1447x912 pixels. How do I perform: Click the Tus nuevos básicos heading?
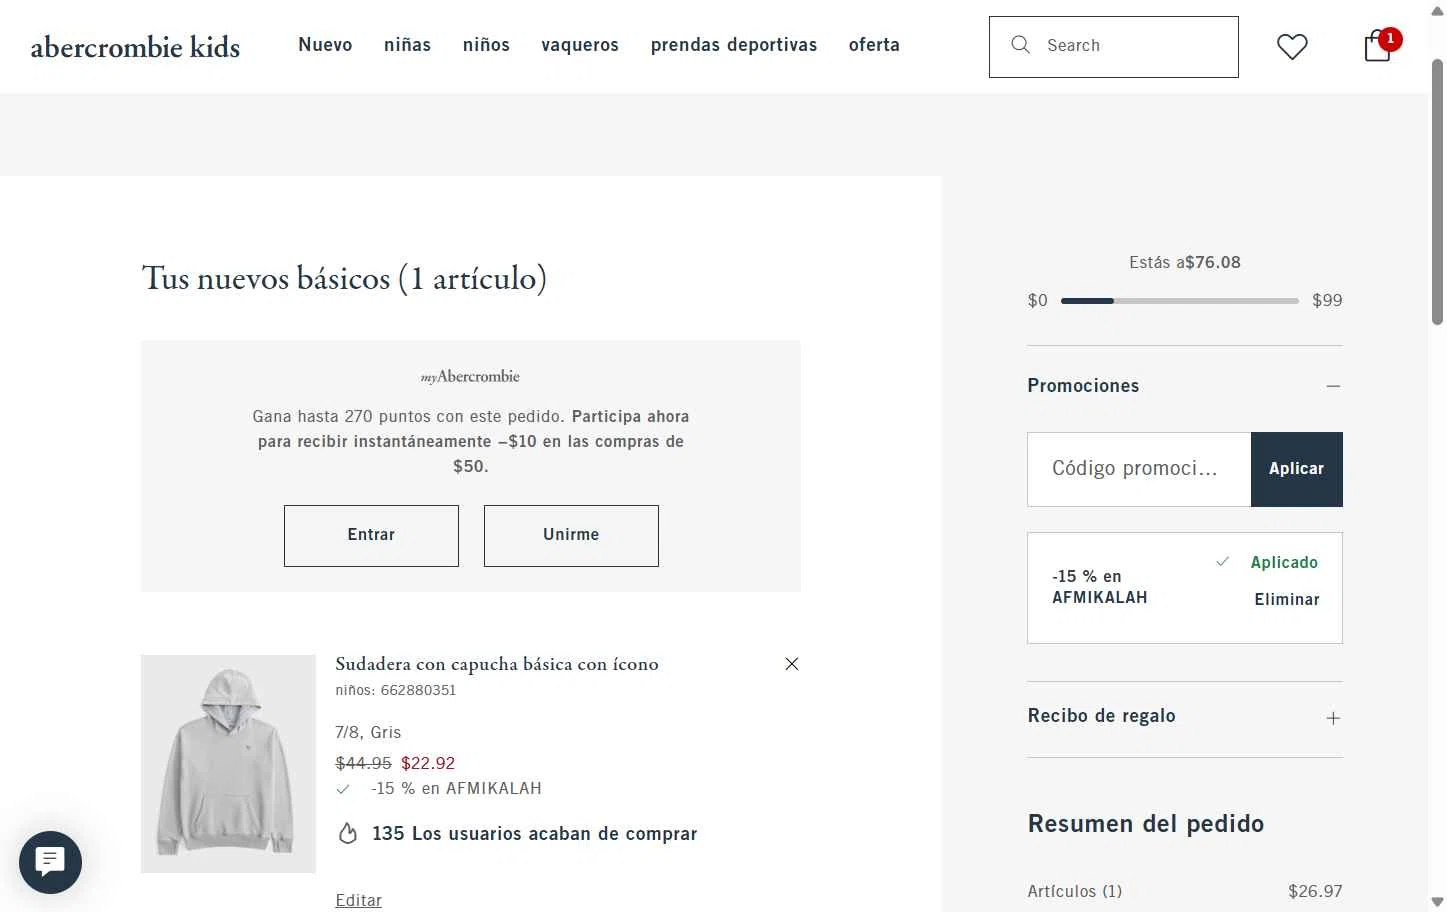pos(344,278)
